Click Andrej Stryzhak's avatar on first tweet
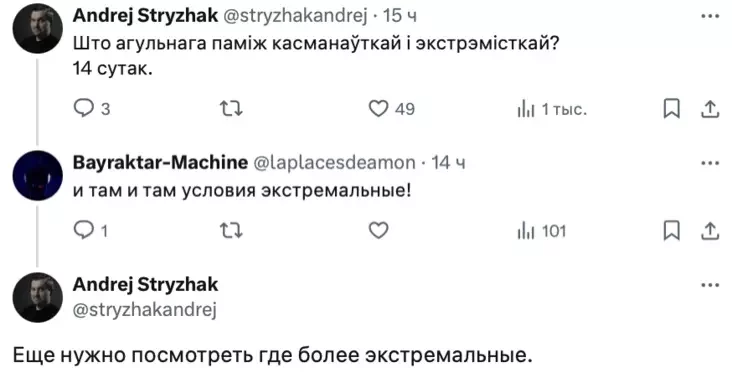Screen dimensions: 732x378 [x=38, y=28]
